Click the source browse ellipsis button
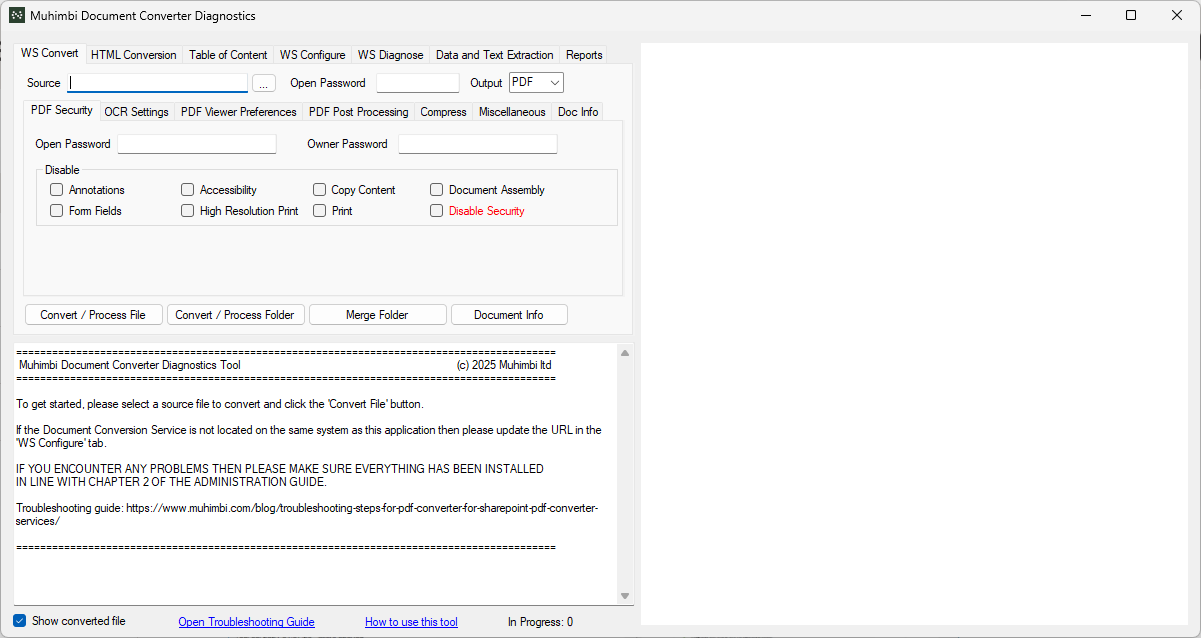Screen dimensions: 1201x638 click(264, 83)
